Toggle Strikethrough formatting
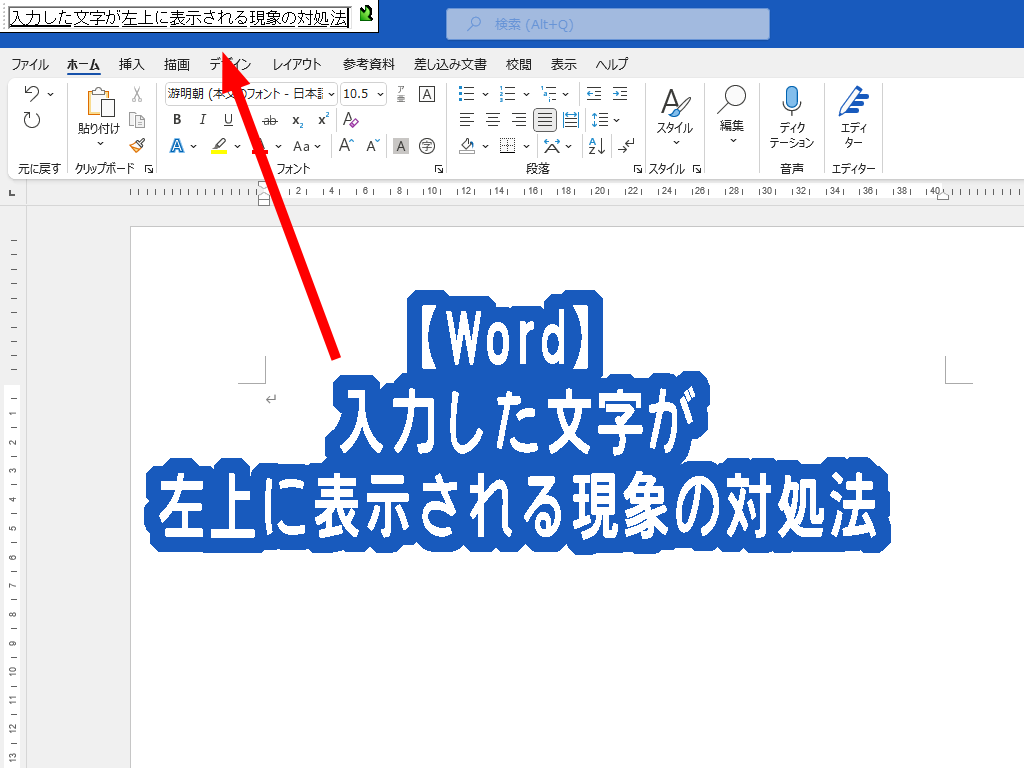 [269, 120]
